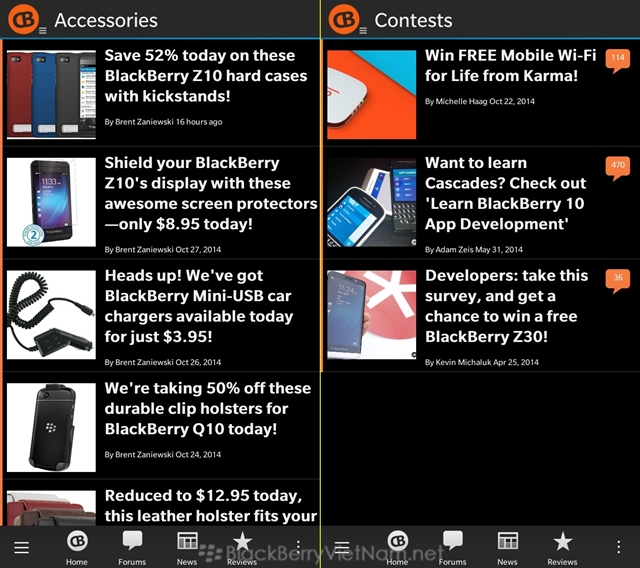640x568 pixels.
Task: Open 114 comments bubble on Karma contest
Action: coord(618,61)
